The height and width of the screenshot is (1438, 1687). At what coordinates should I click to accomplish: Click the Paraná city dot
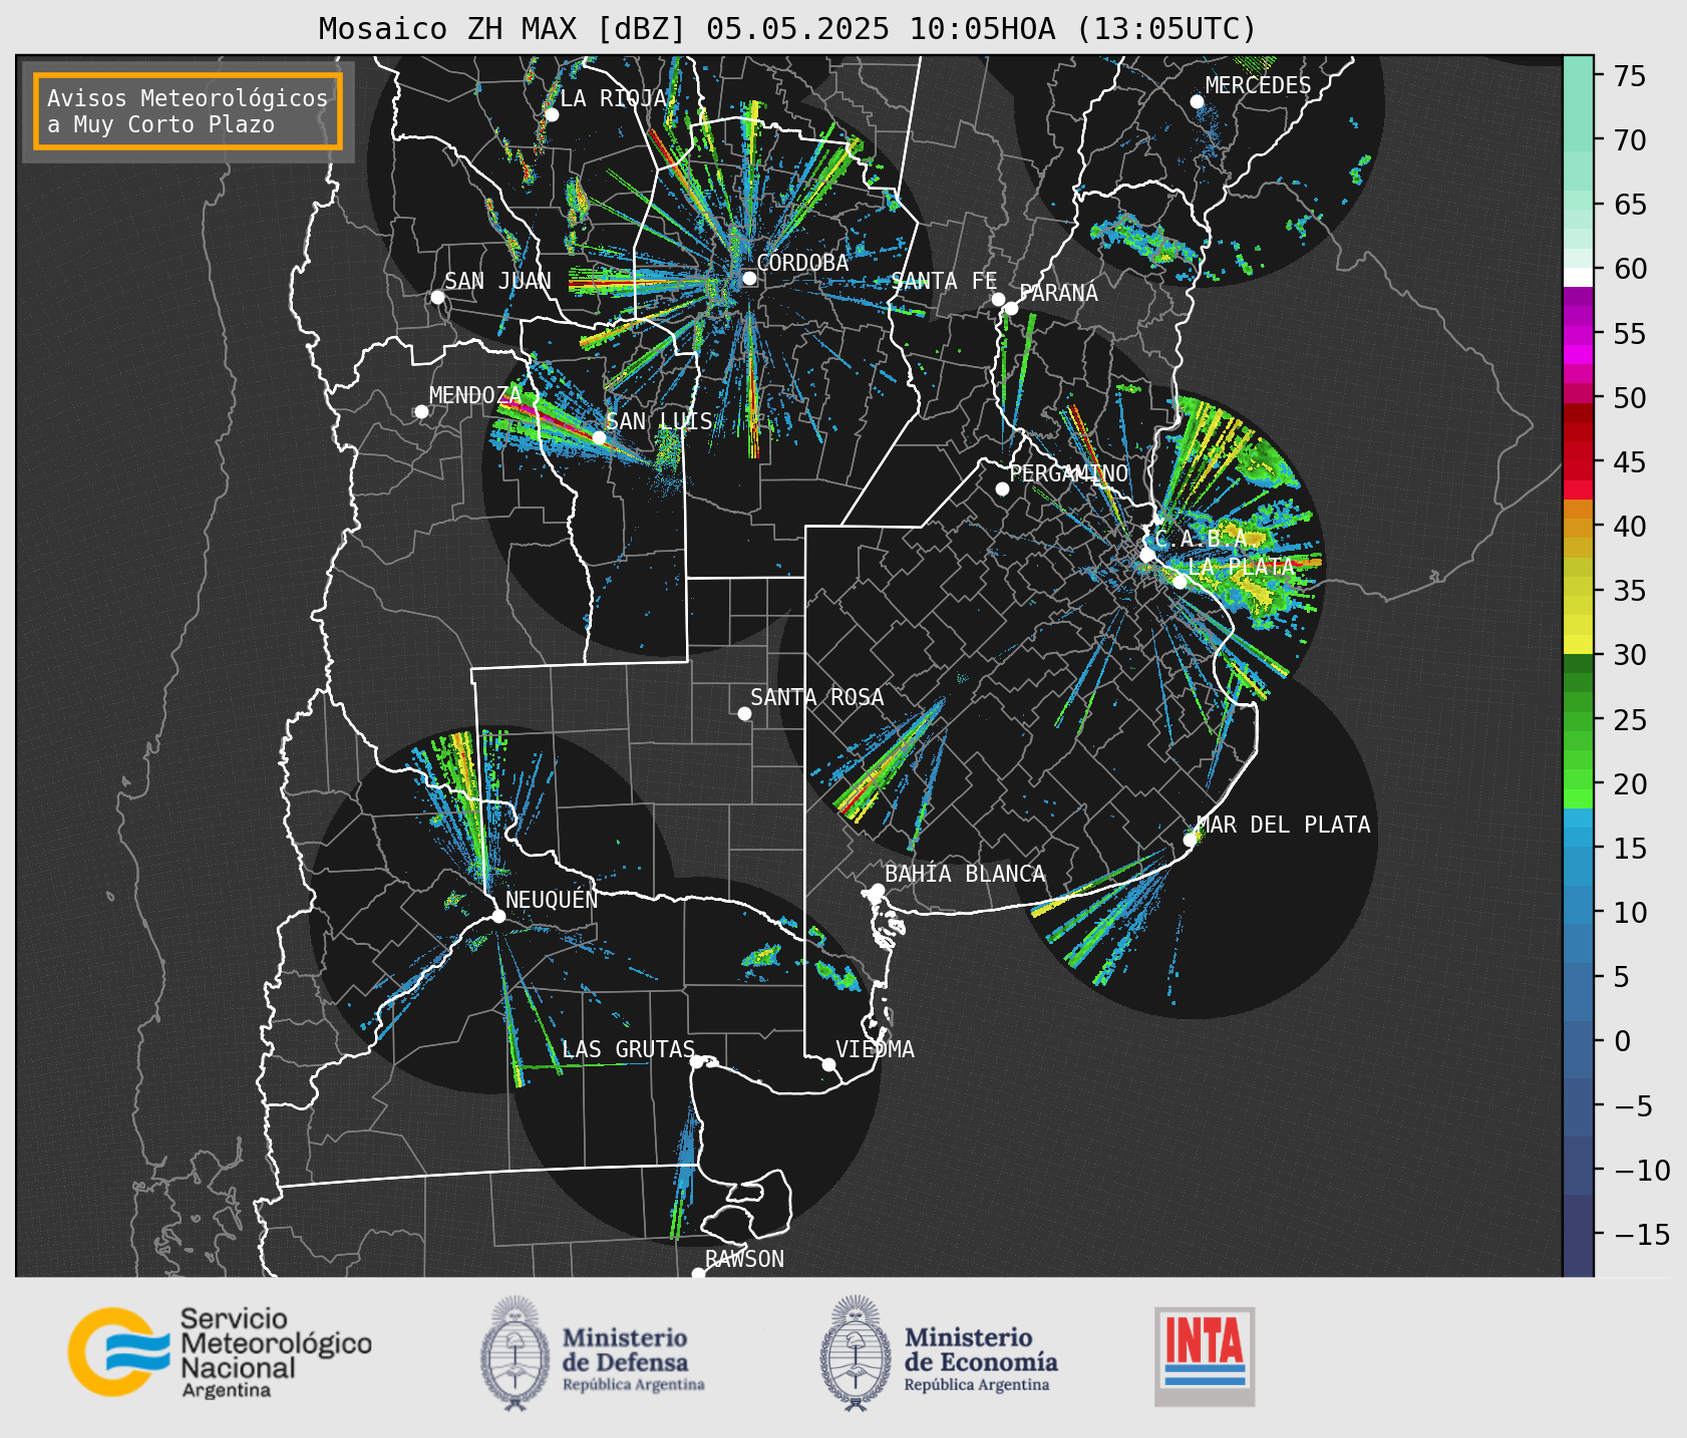click(1011, 308)
